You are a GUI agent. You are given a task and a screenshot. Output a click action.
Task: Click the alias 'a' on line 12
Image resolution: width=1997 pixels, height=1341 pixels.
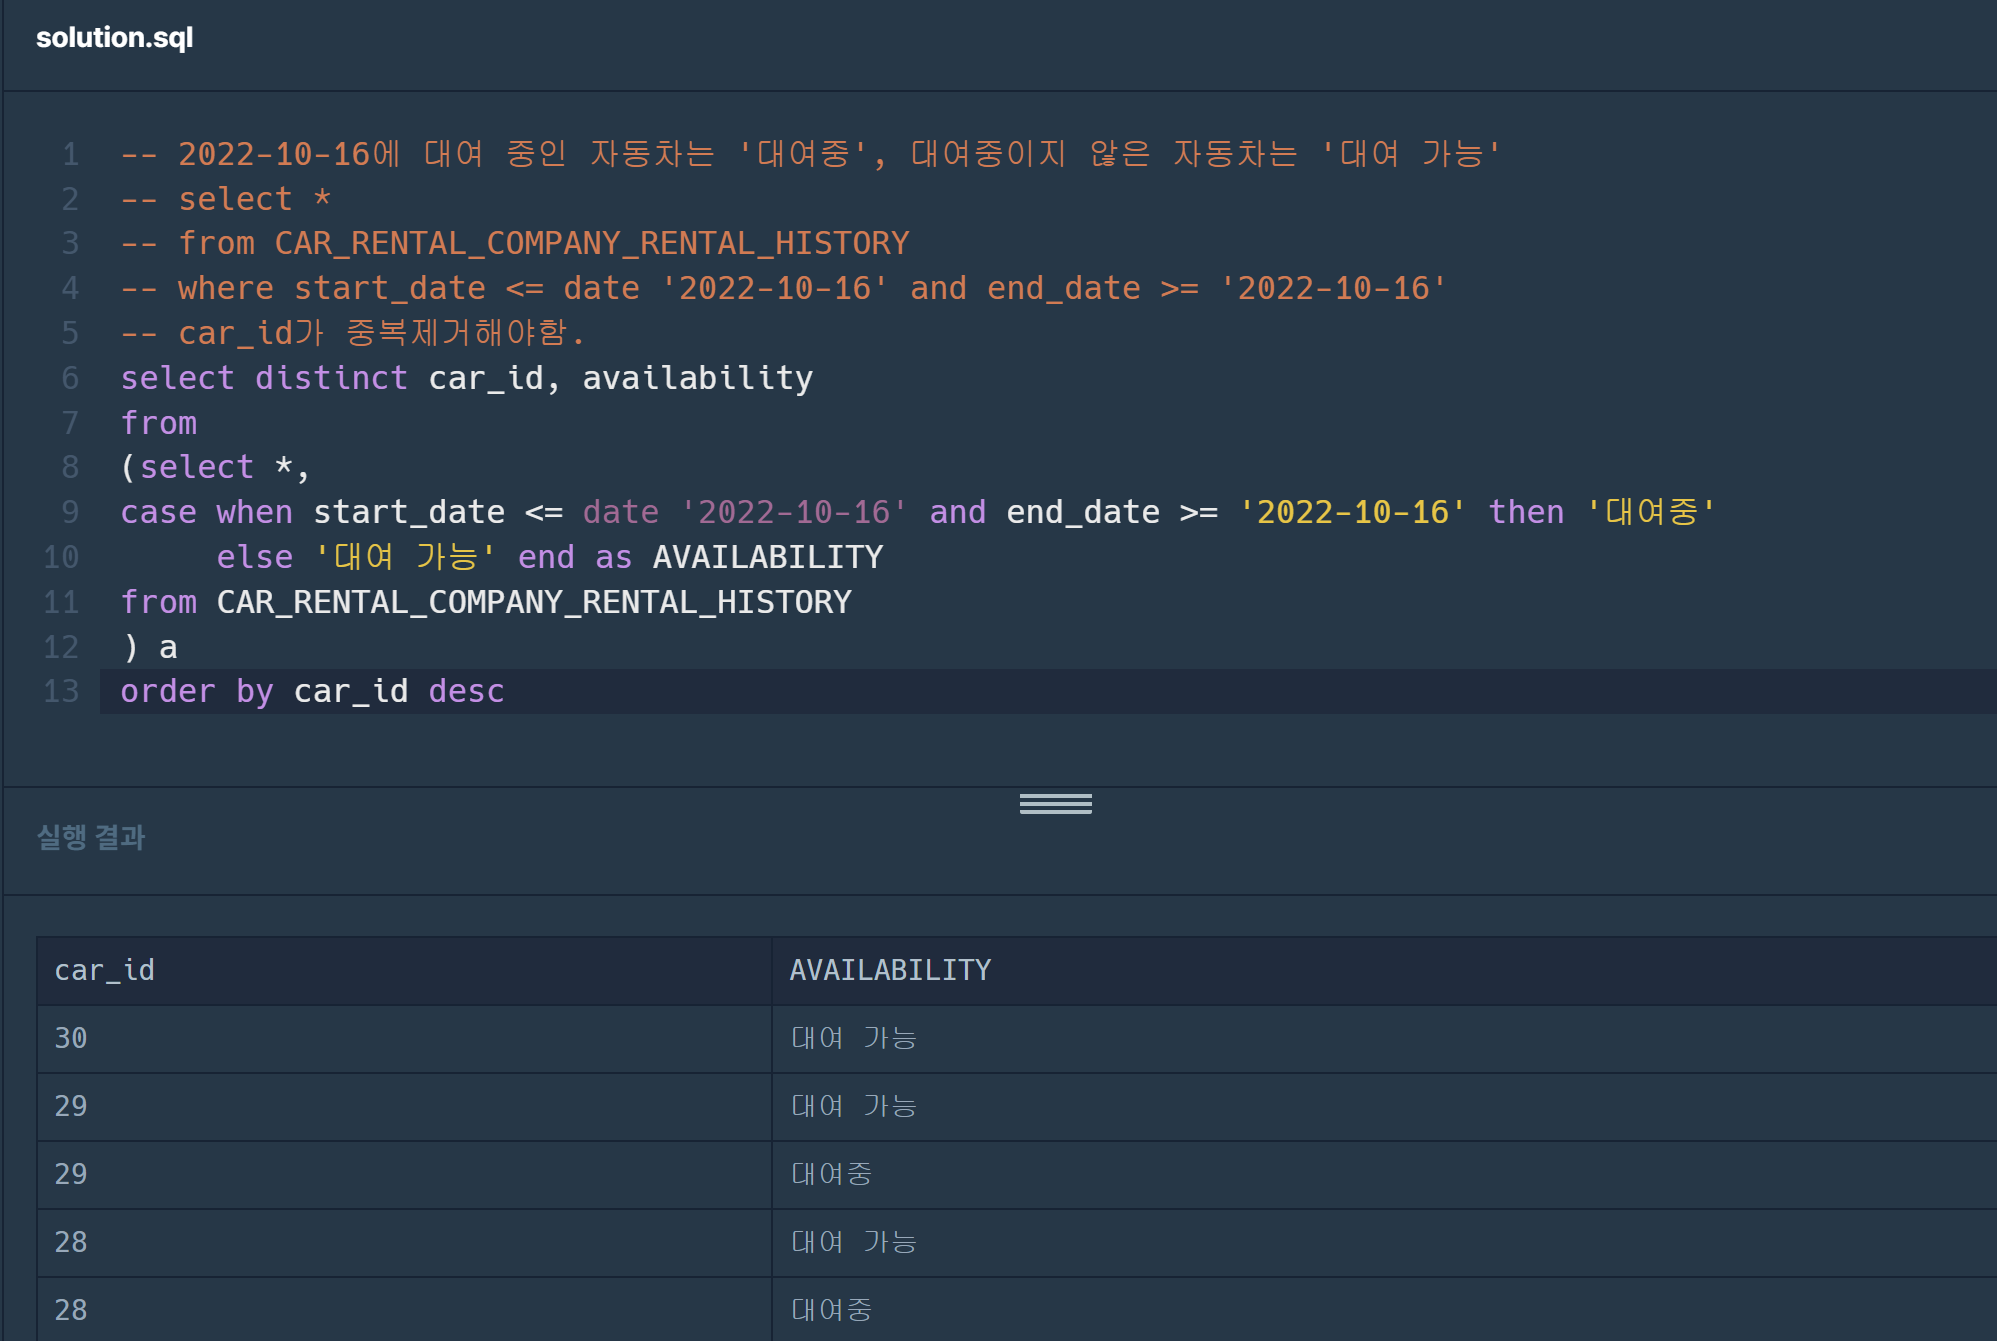[168, 647]
